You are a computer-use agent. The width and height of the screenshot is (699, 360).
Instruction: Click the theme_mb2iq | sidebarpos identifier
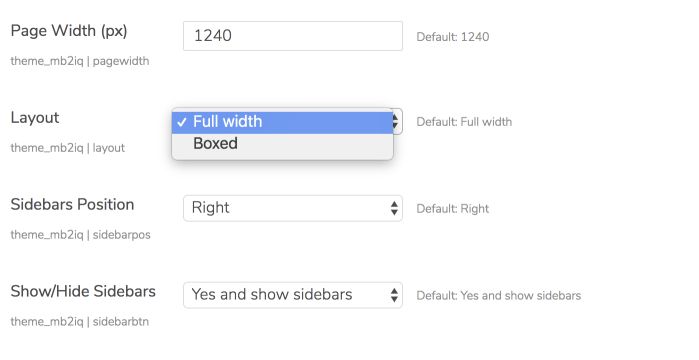[80, 235]
